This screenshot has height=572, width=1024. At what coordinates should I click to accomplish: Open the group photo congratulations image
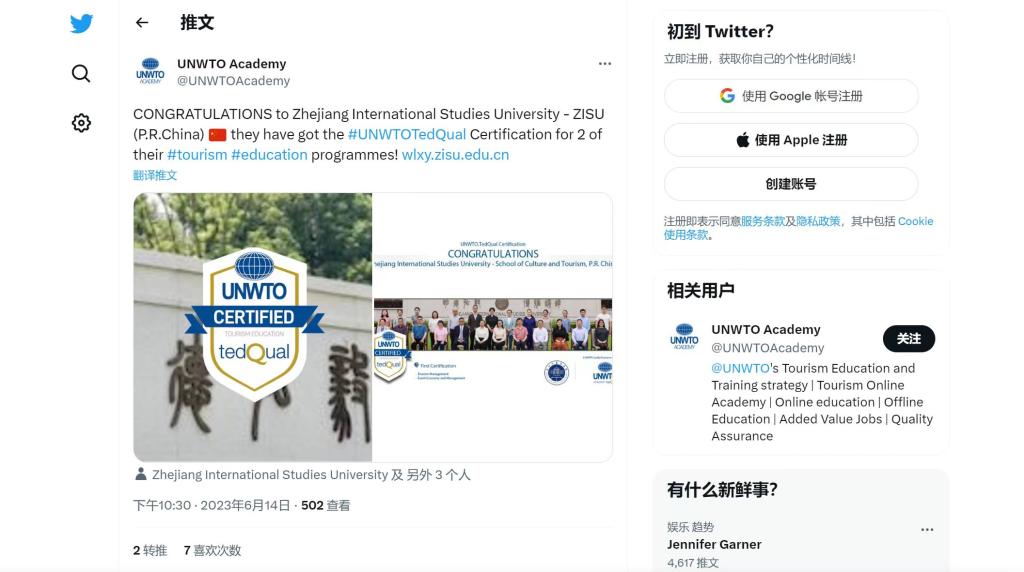tap(492, 327)
